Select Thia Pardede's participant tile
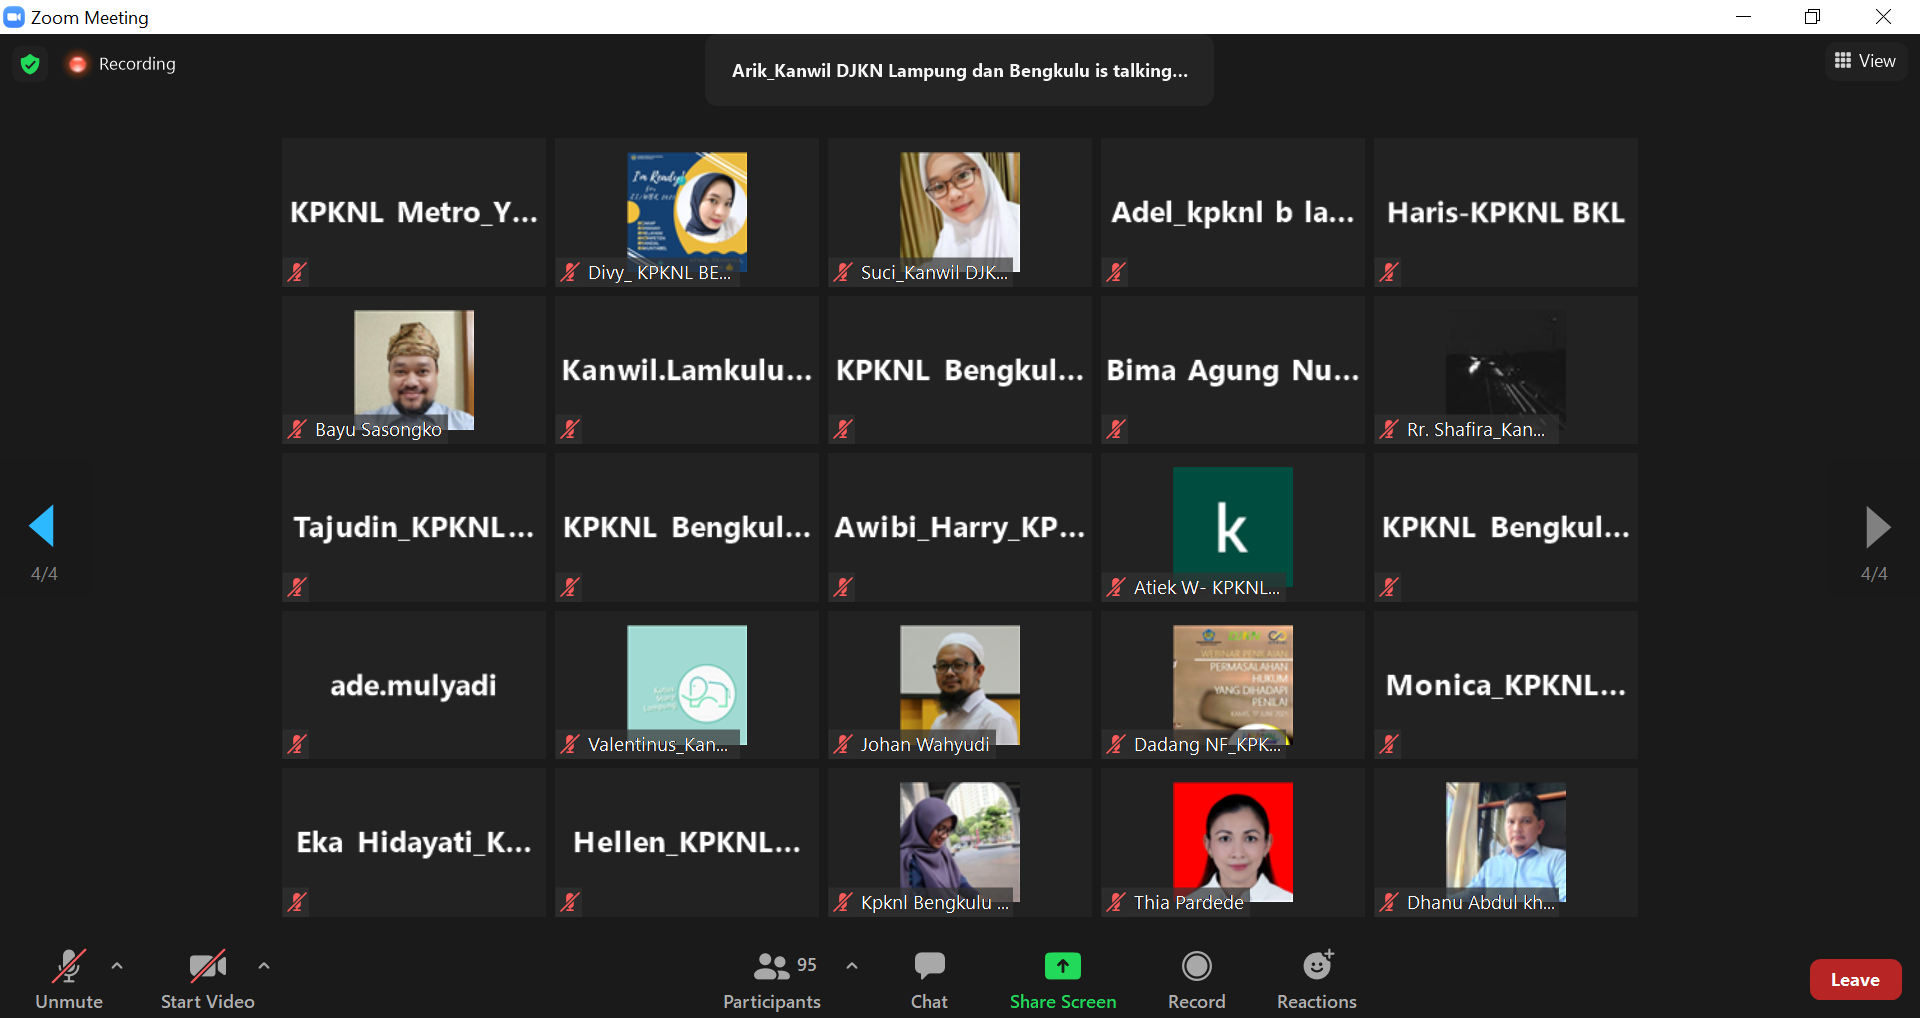 [x=1232, y=842]
